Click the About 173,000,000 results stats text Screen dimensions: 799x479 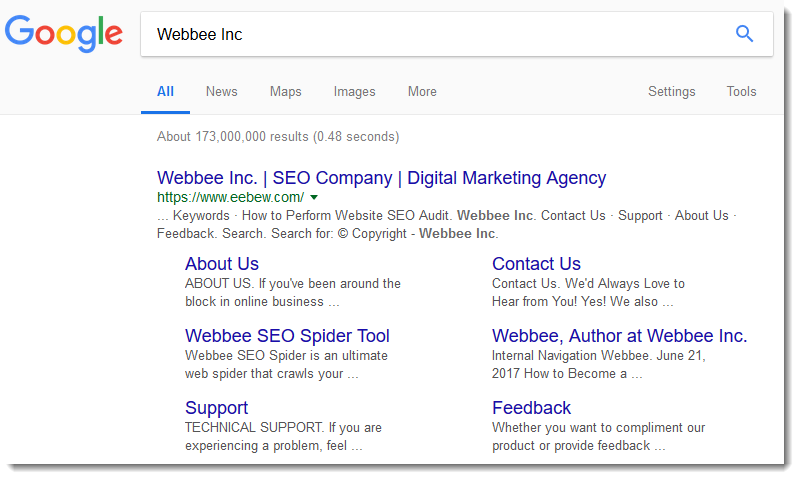278,137
